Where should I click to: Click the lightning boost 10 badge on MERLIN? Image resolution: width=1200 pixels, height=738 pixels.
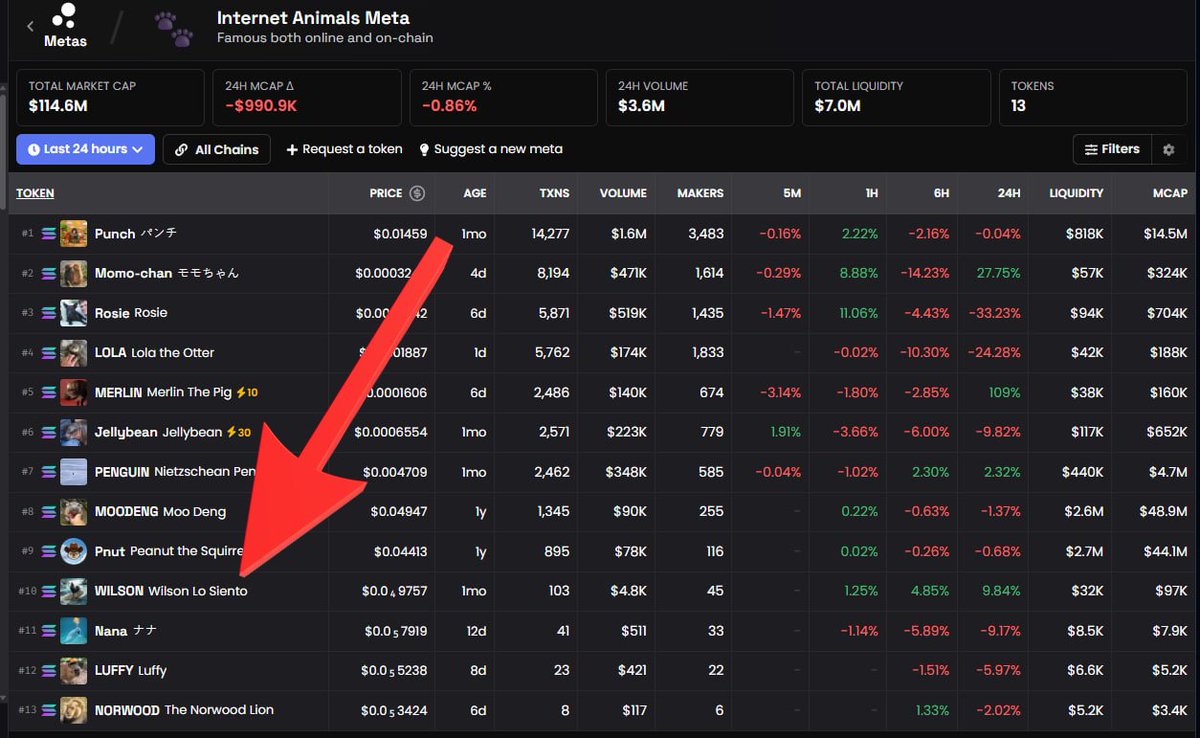(246, 392)
